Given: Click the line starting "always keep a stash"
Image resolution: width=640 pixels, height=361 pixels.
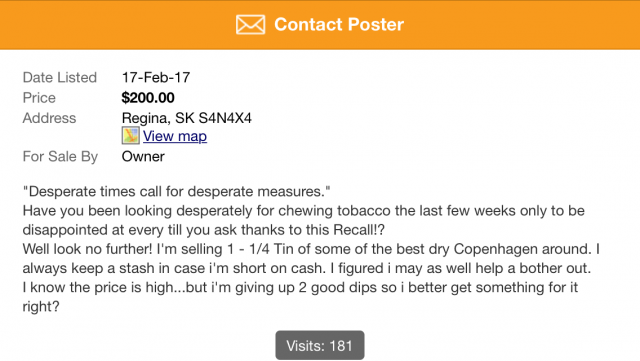Looking at the screenshot, I should (x=307, y=268).
